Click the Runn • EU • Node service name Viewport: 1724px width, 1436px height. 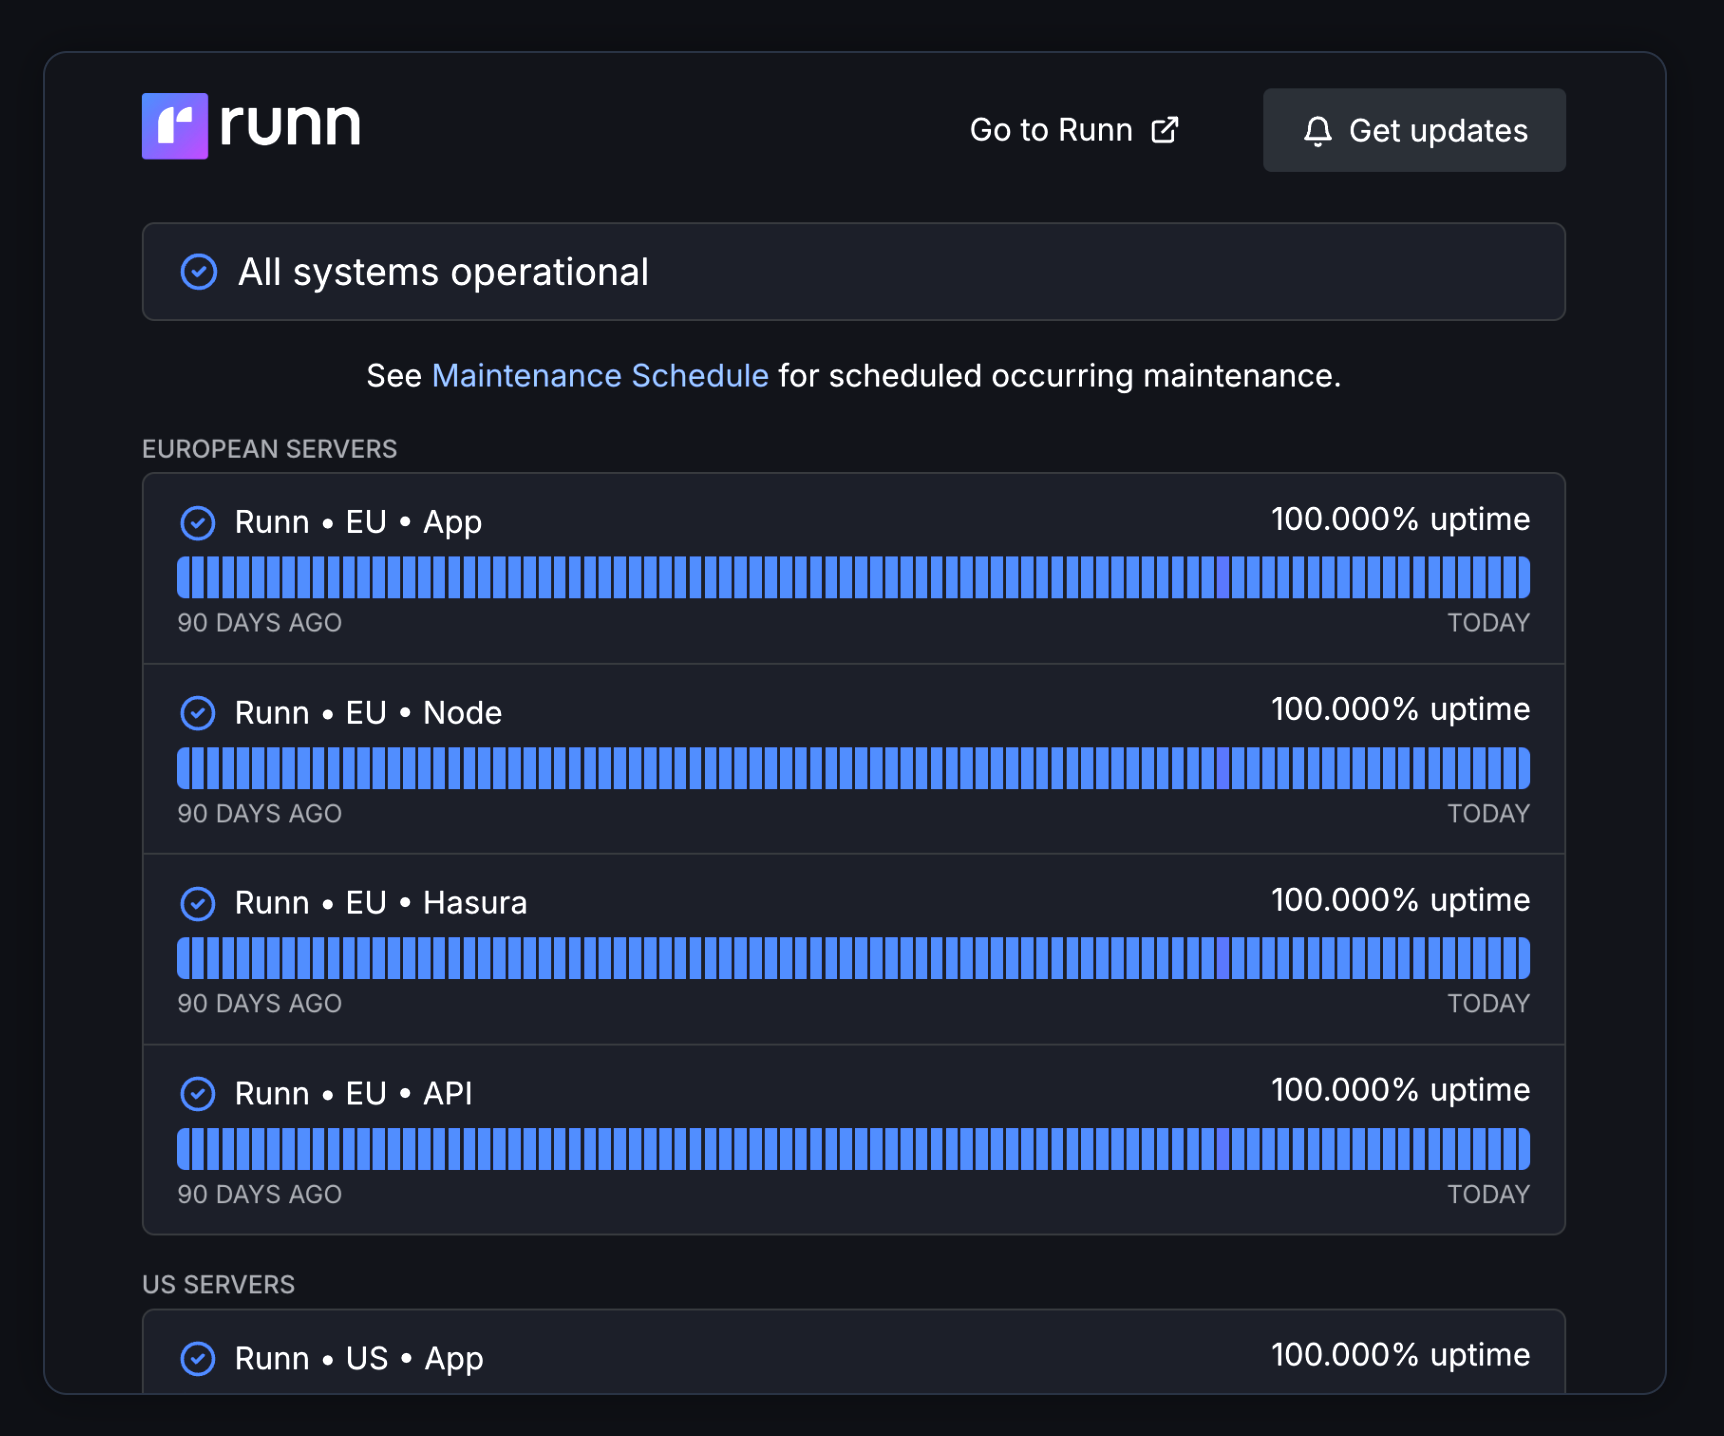click(x=368, y=713)
